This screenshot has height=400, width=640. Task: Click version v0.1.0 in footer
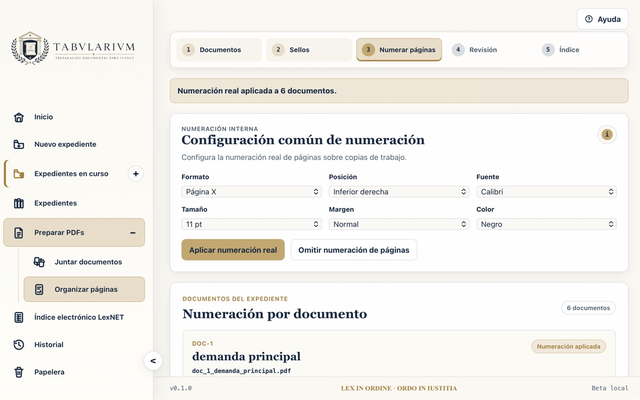[x=181, y=388]
